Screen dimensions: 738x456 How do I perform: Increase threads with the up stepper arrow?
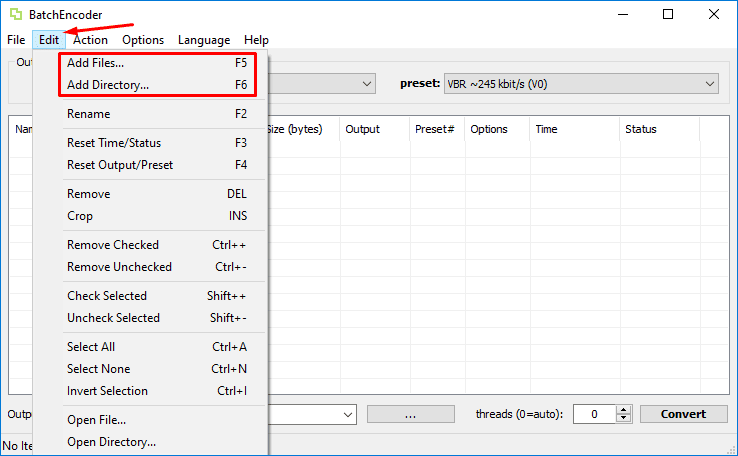click(x=624, y=410)
